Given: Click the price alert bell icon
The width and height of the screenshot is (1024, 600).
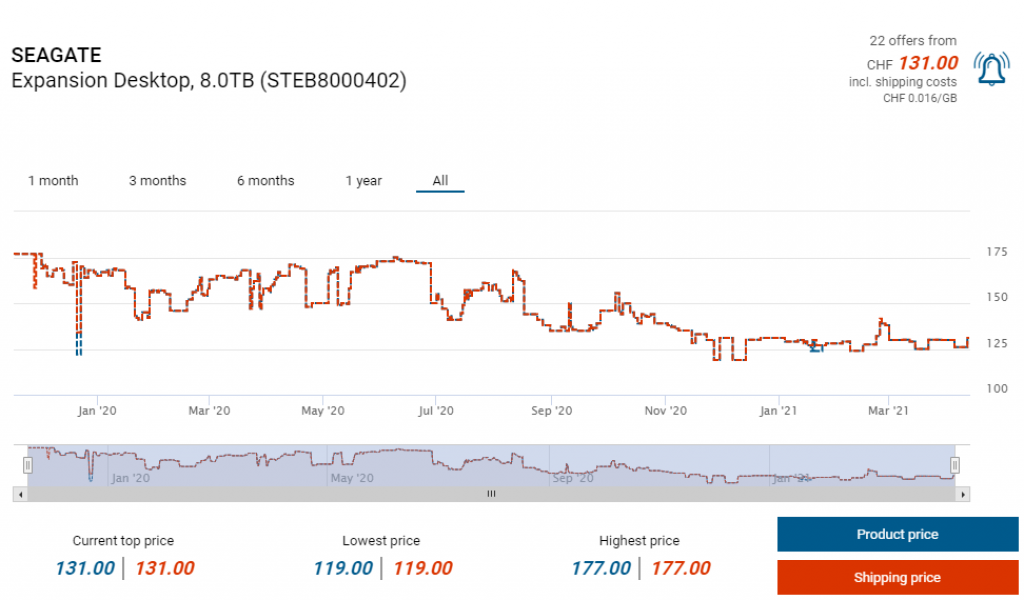Looking at the screenshot, I should [x=991, y=68].
